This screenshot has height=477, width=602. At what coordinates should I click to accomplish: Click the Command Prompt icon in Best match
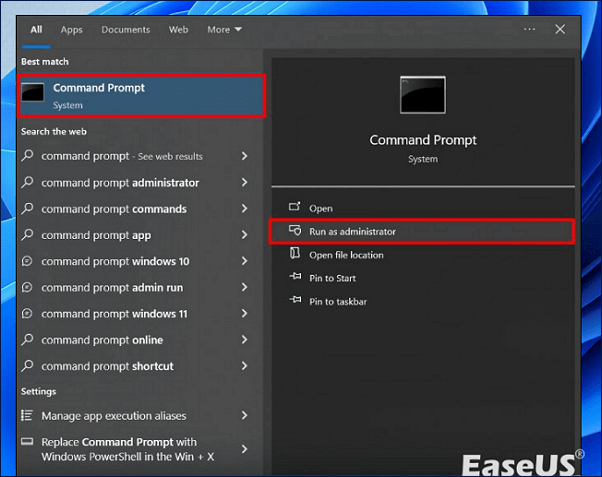point(35,95)
